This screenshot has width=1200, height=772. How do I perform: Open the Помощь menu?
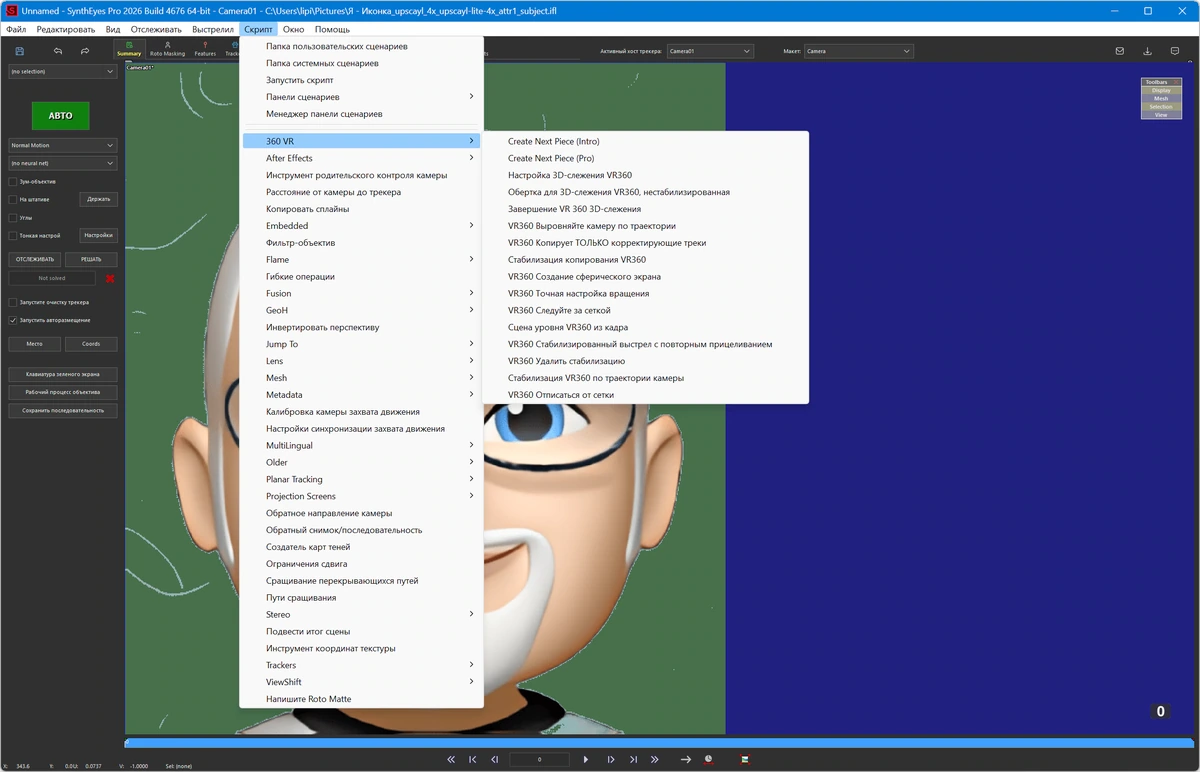(332, 29)
